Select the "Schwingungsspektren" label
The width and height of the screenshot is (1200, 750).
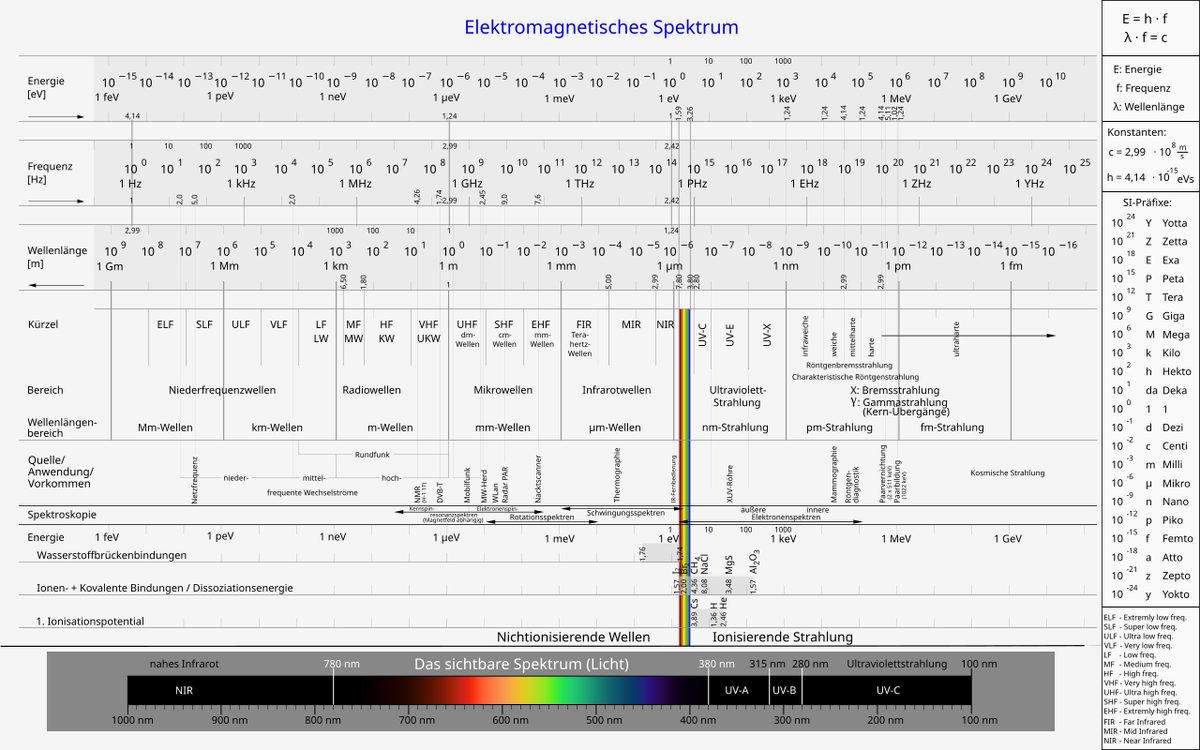coord(626,512)
